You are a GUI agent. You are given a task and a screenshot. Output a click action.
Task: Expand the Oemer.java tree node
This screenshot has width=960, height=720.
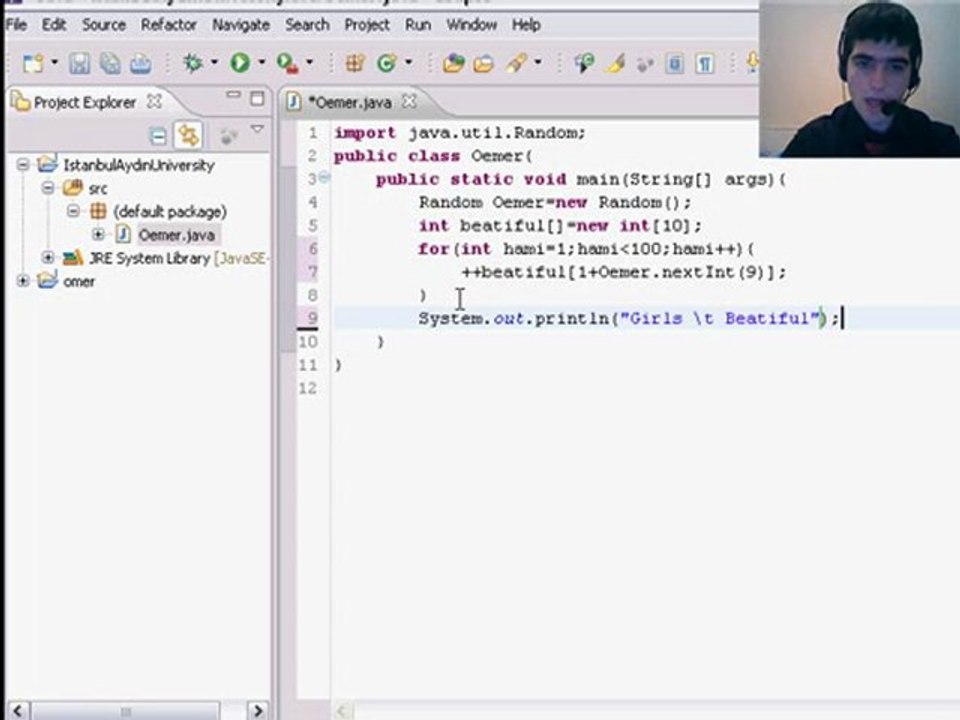tap(98, 234)
